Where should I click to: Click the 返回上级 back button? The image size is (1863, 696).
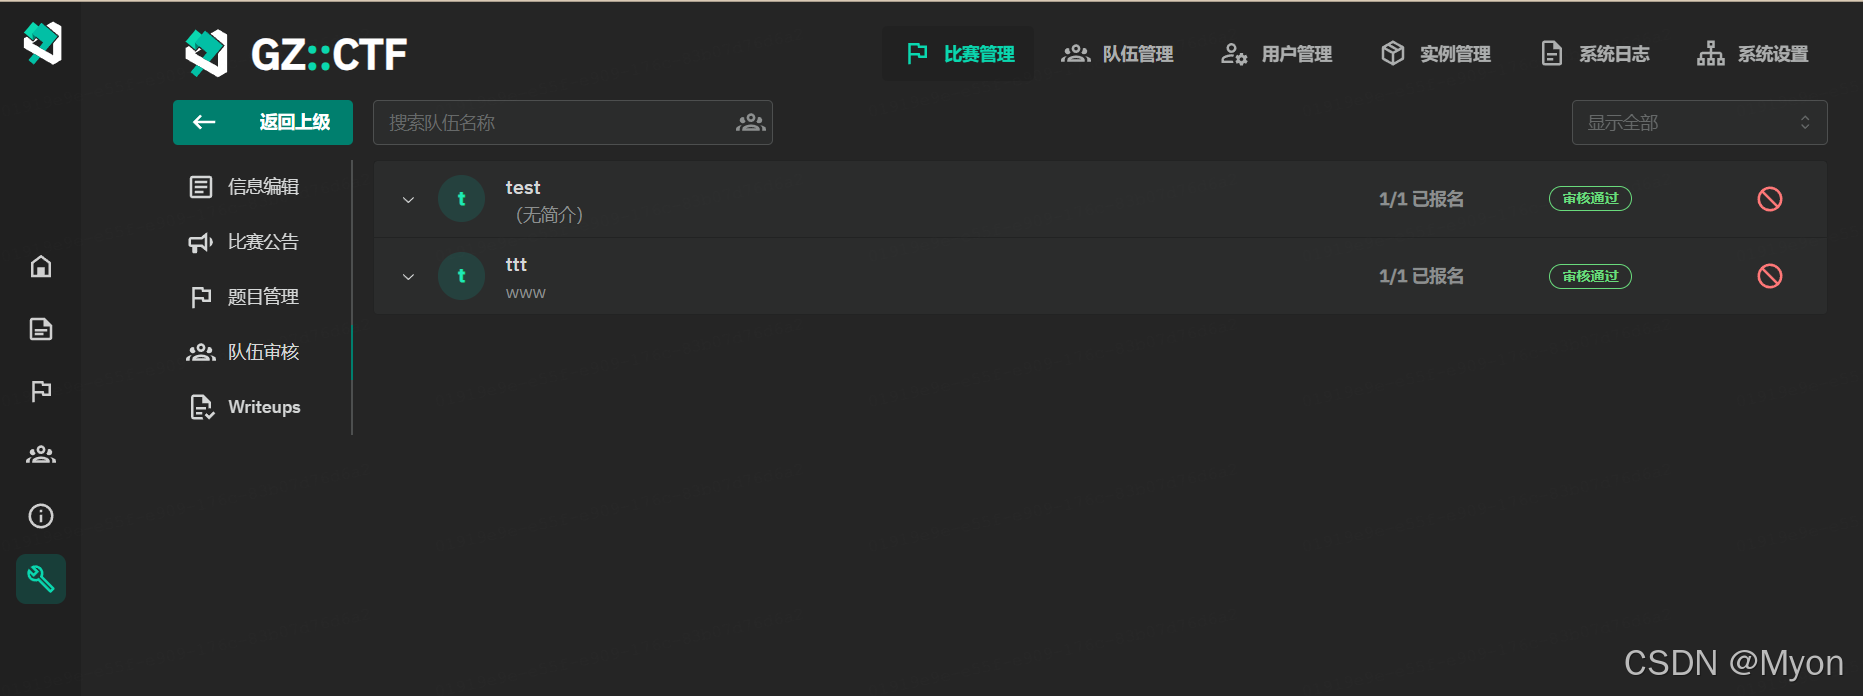(x=263, y=122)
